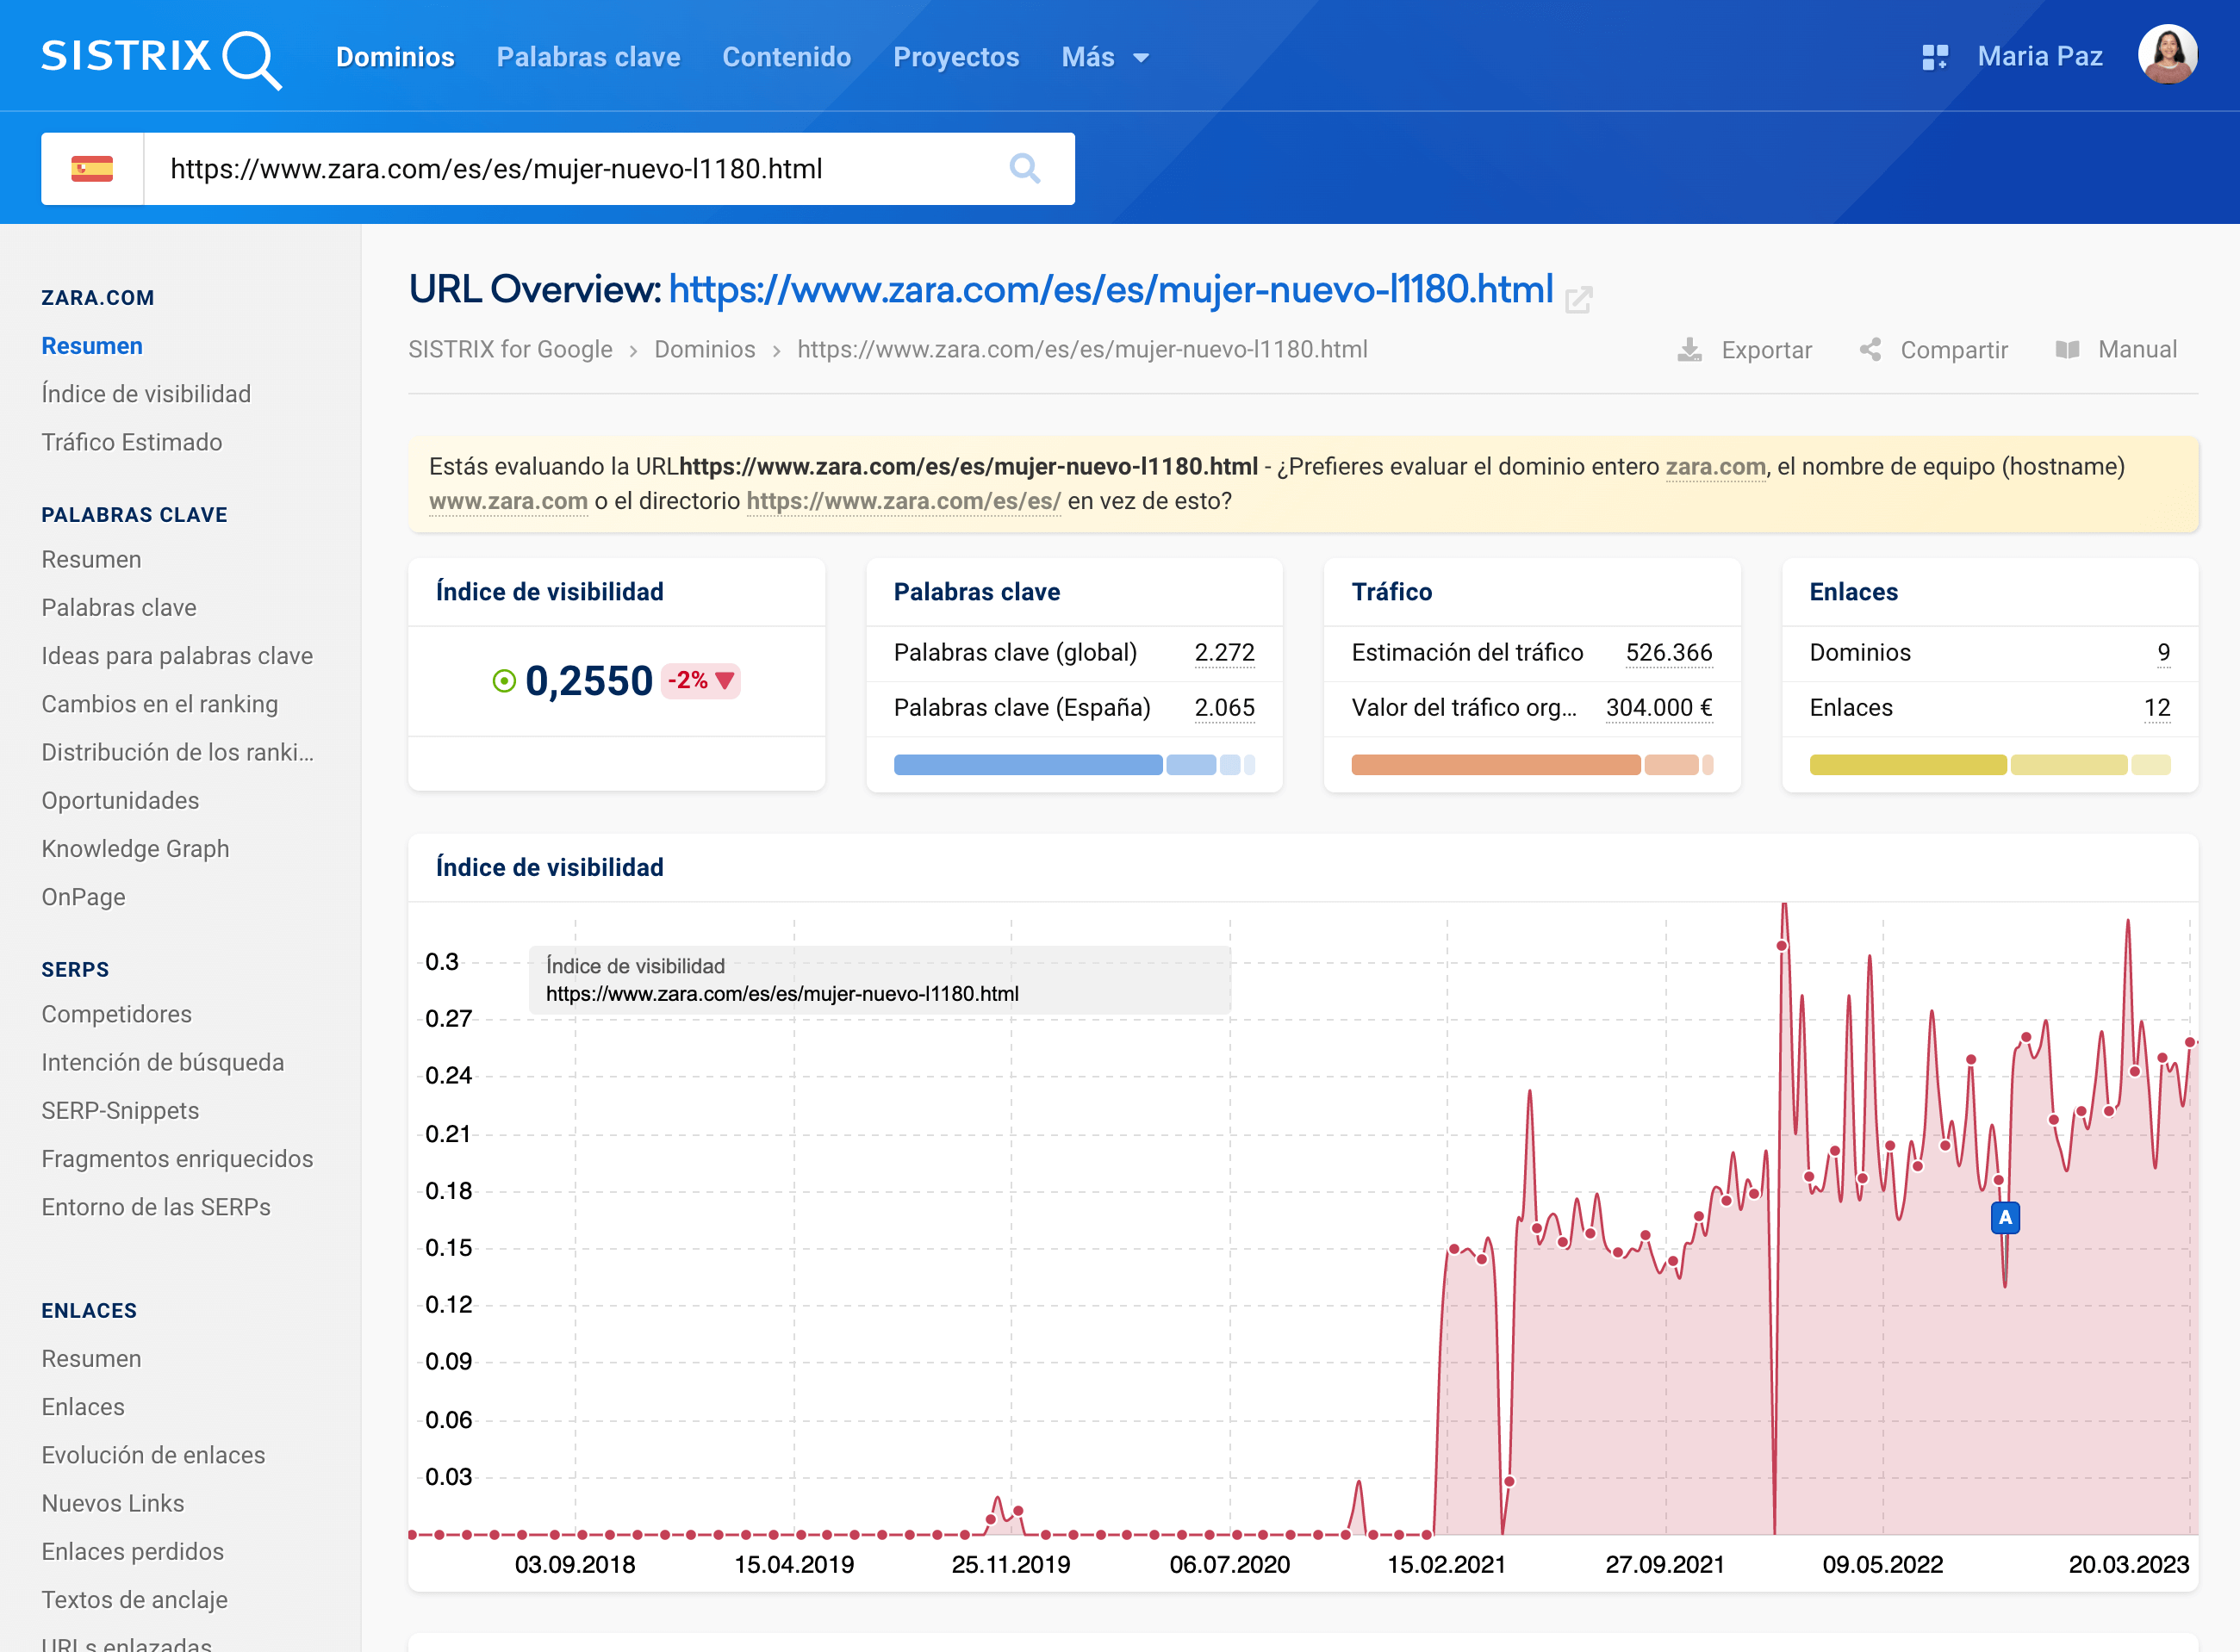Open Ideas para palabras clave
2240x1652 pixels.
(177, 655)
